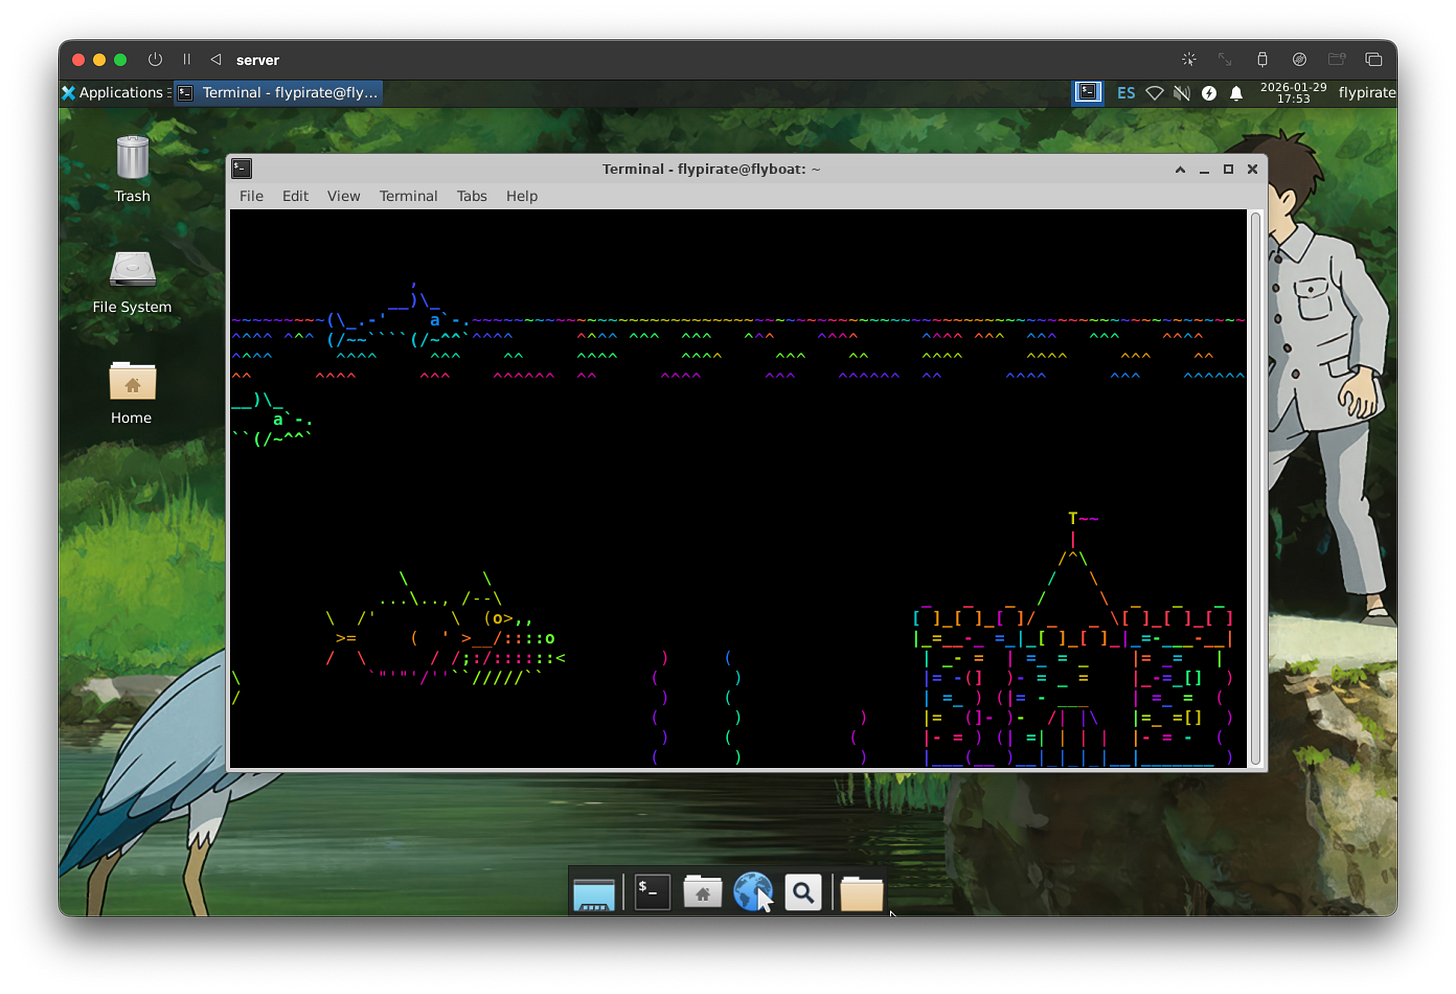
Task: Maximize the Terminal window
Action: pos(1228,169)
